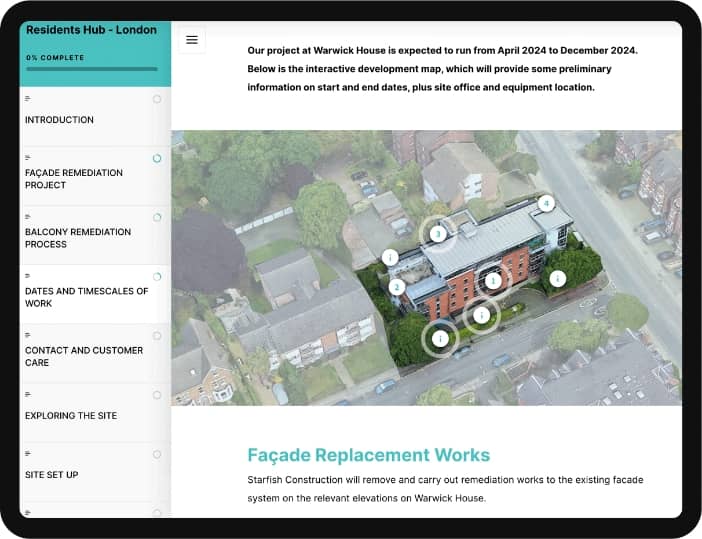Click the Façade Replacement Works heading

369,456
